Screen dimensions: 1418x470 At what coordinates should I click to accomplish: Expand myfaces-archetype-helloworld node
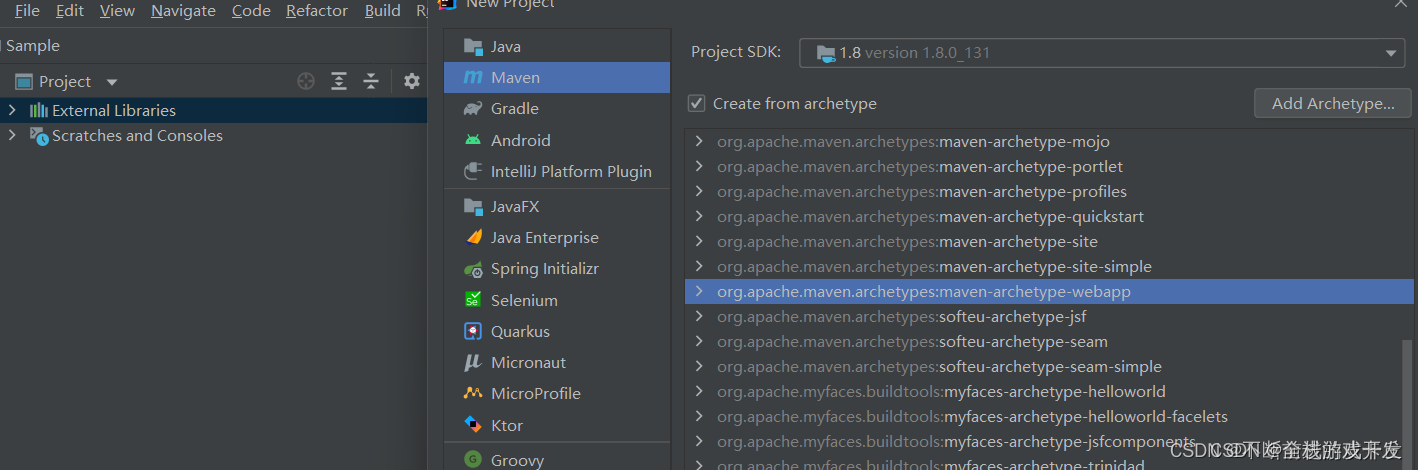pyautogui.click(x=699, y=391)
